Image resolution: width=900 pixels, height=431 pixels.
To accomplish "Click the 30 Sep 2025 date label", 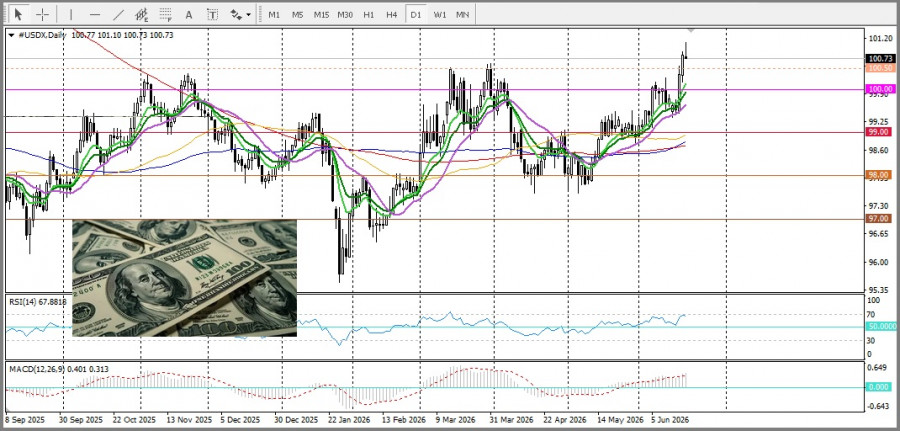I will 81,420.
